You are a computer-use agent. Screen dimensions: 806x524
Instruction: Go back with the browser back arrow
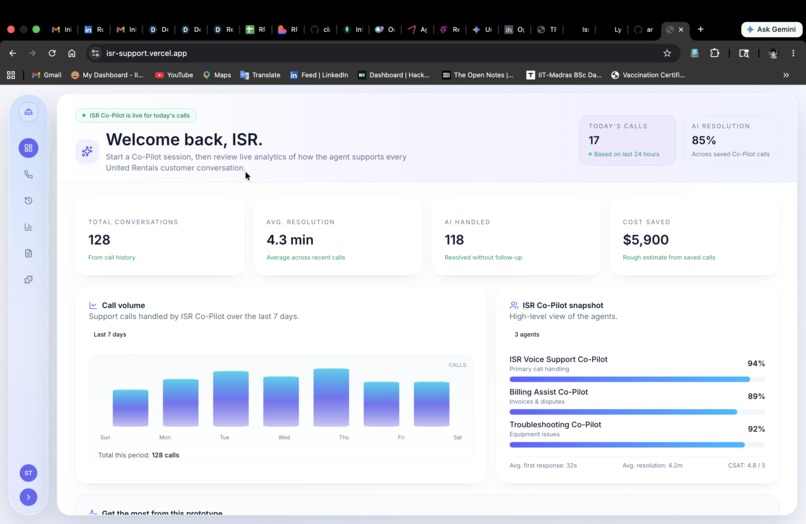click(x=12, y=53)
